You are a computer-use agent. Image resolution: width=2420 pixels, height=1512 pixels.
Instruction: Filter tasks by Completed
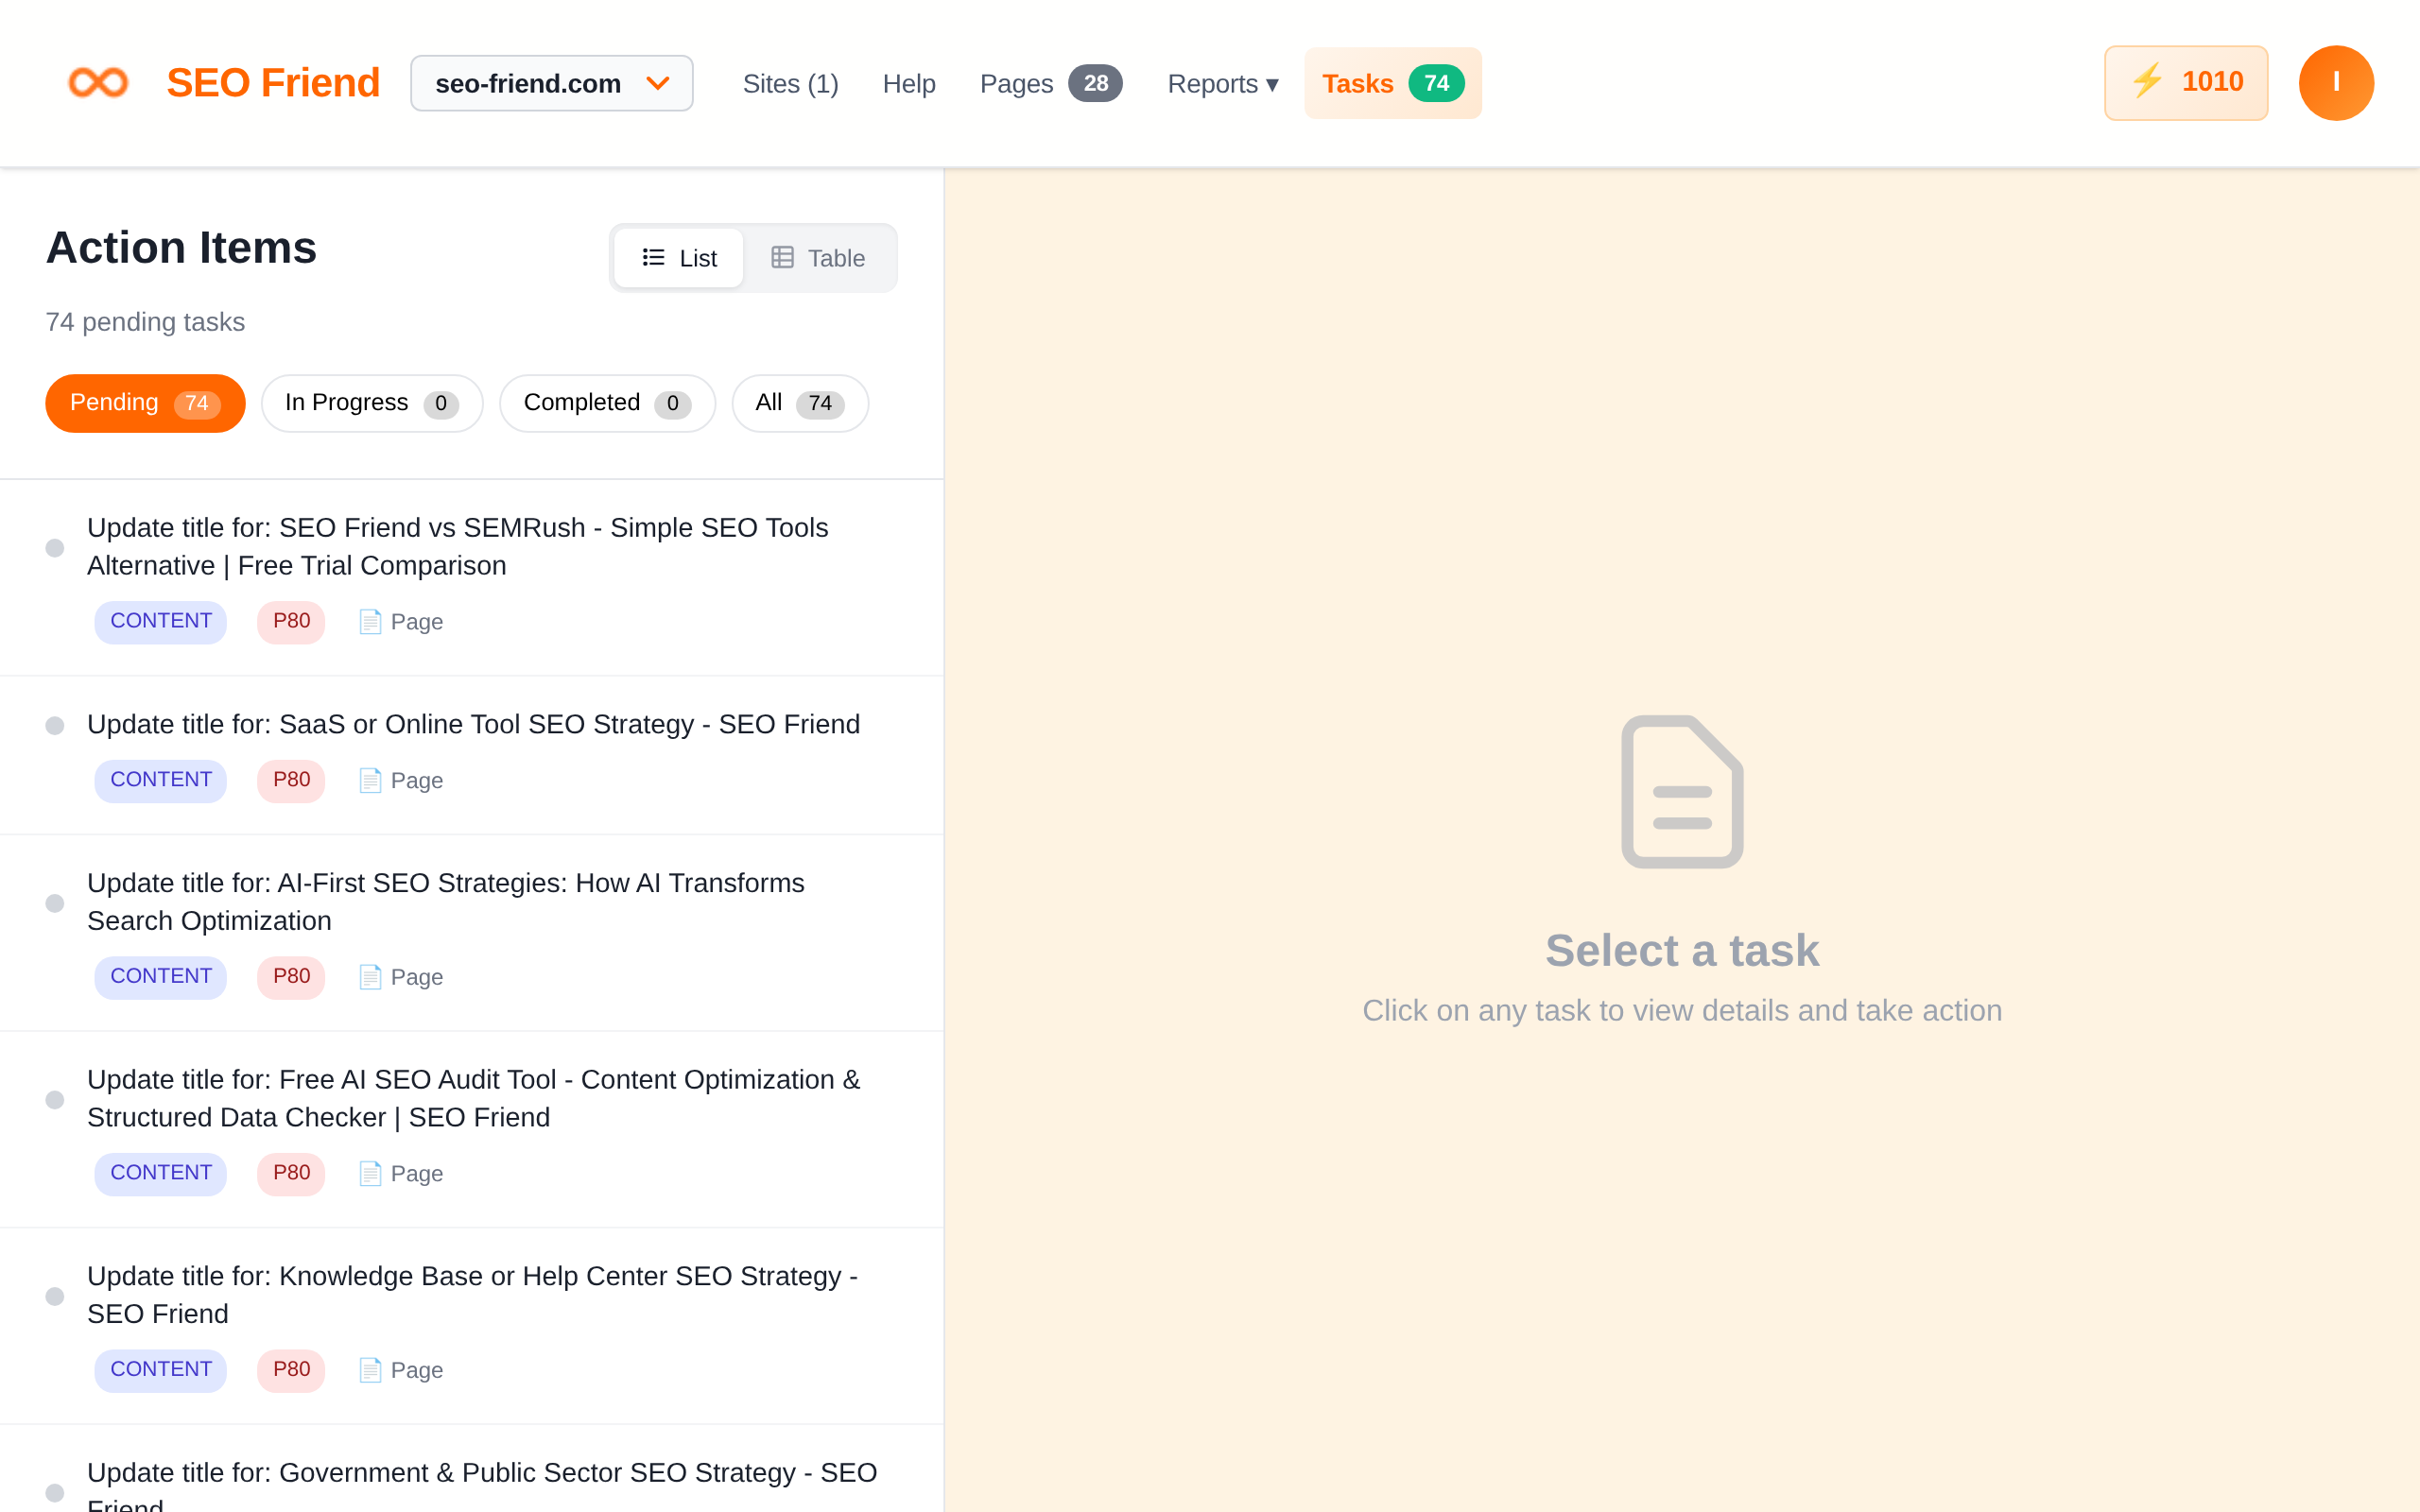click(607, 403)
